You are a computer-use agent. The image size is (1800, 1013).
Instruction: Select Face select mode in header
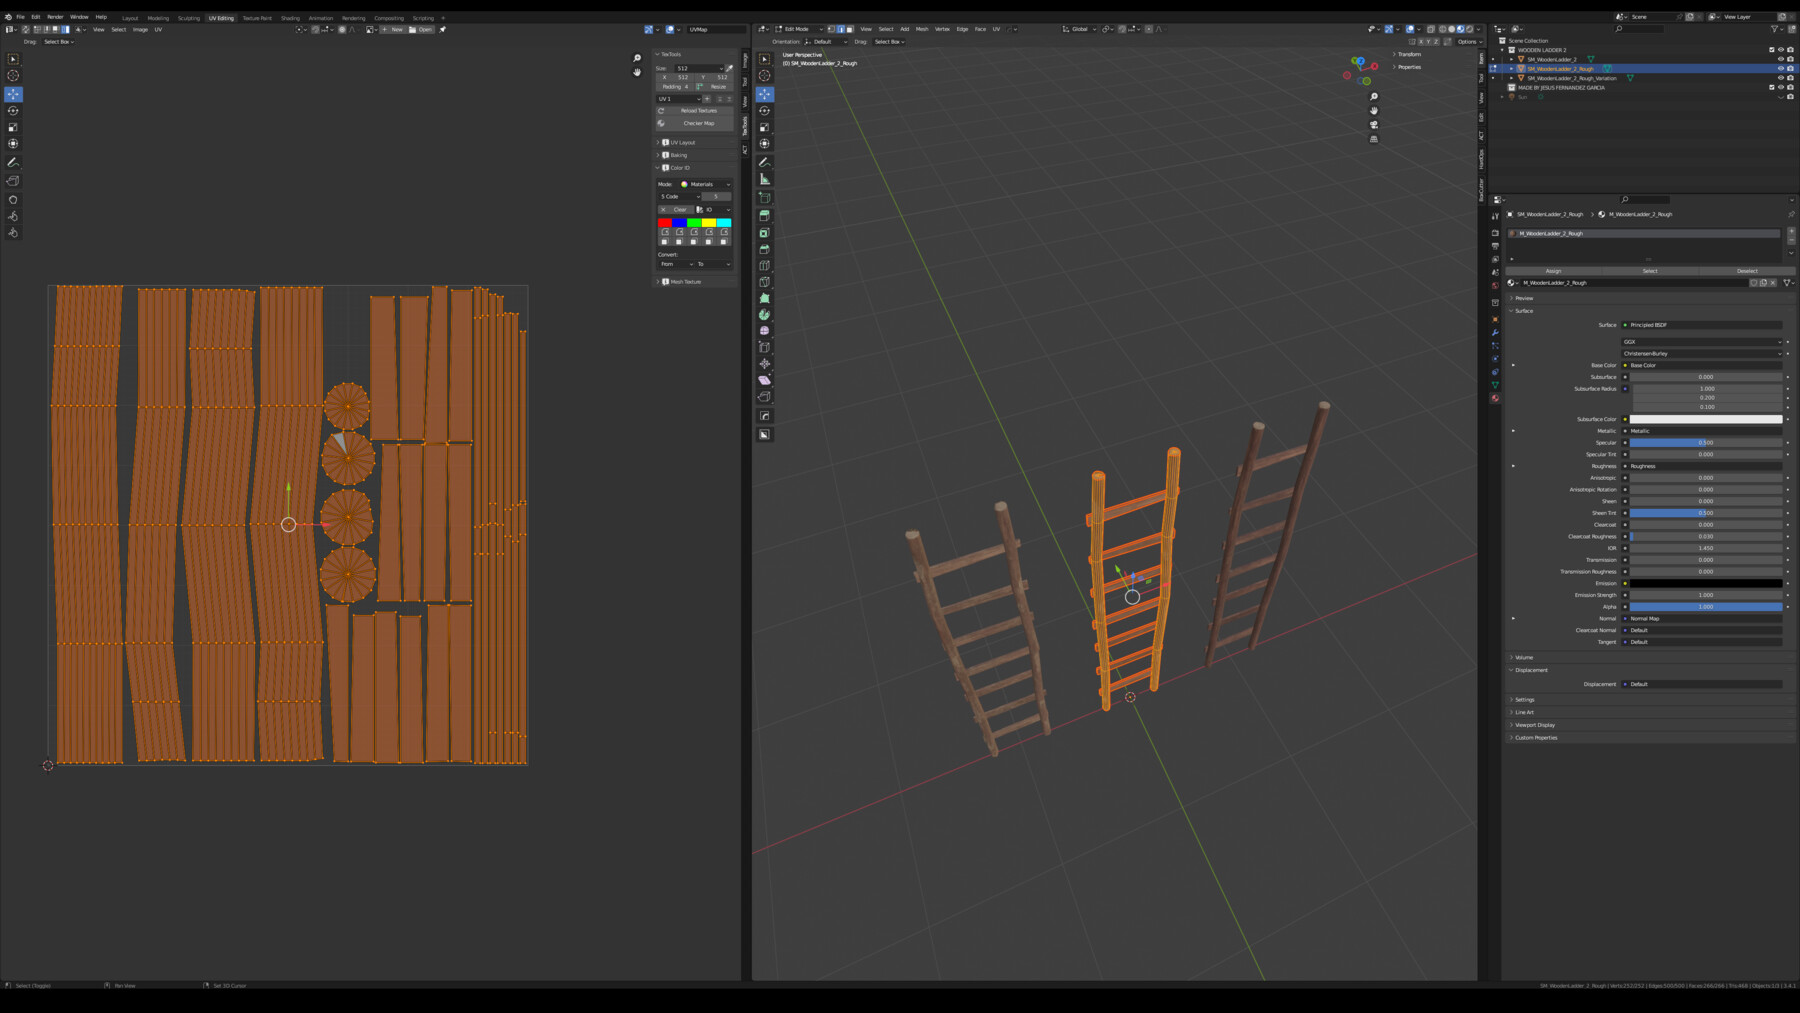[x=851, y=29]
